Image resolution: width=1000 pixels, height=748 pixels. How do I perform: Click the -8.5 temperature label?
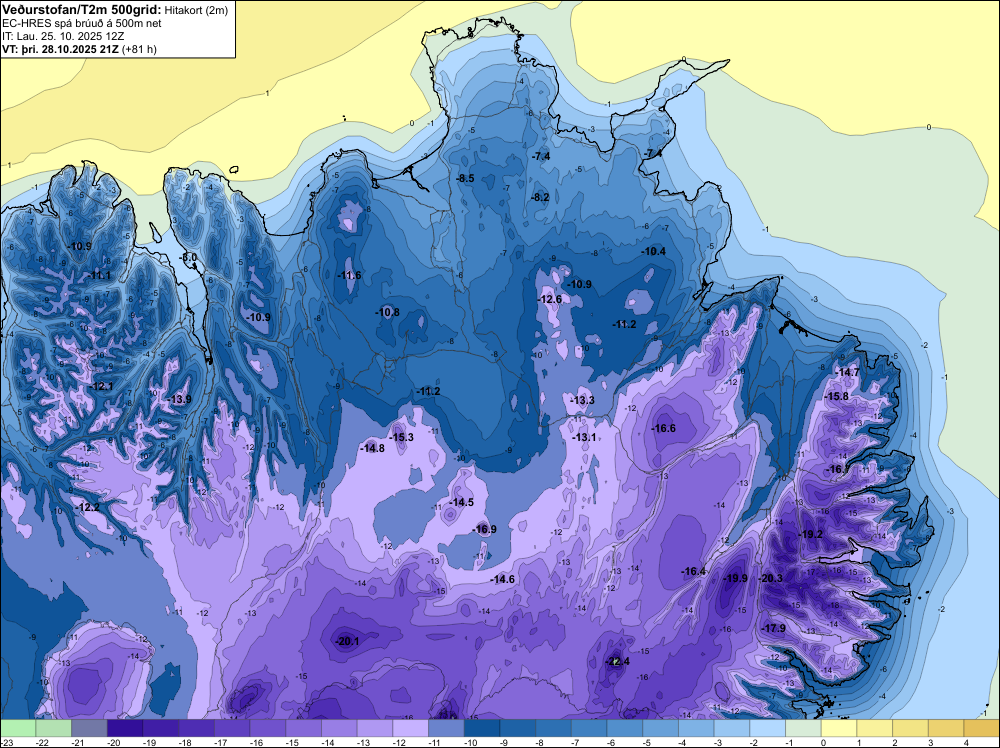[466, 178]
